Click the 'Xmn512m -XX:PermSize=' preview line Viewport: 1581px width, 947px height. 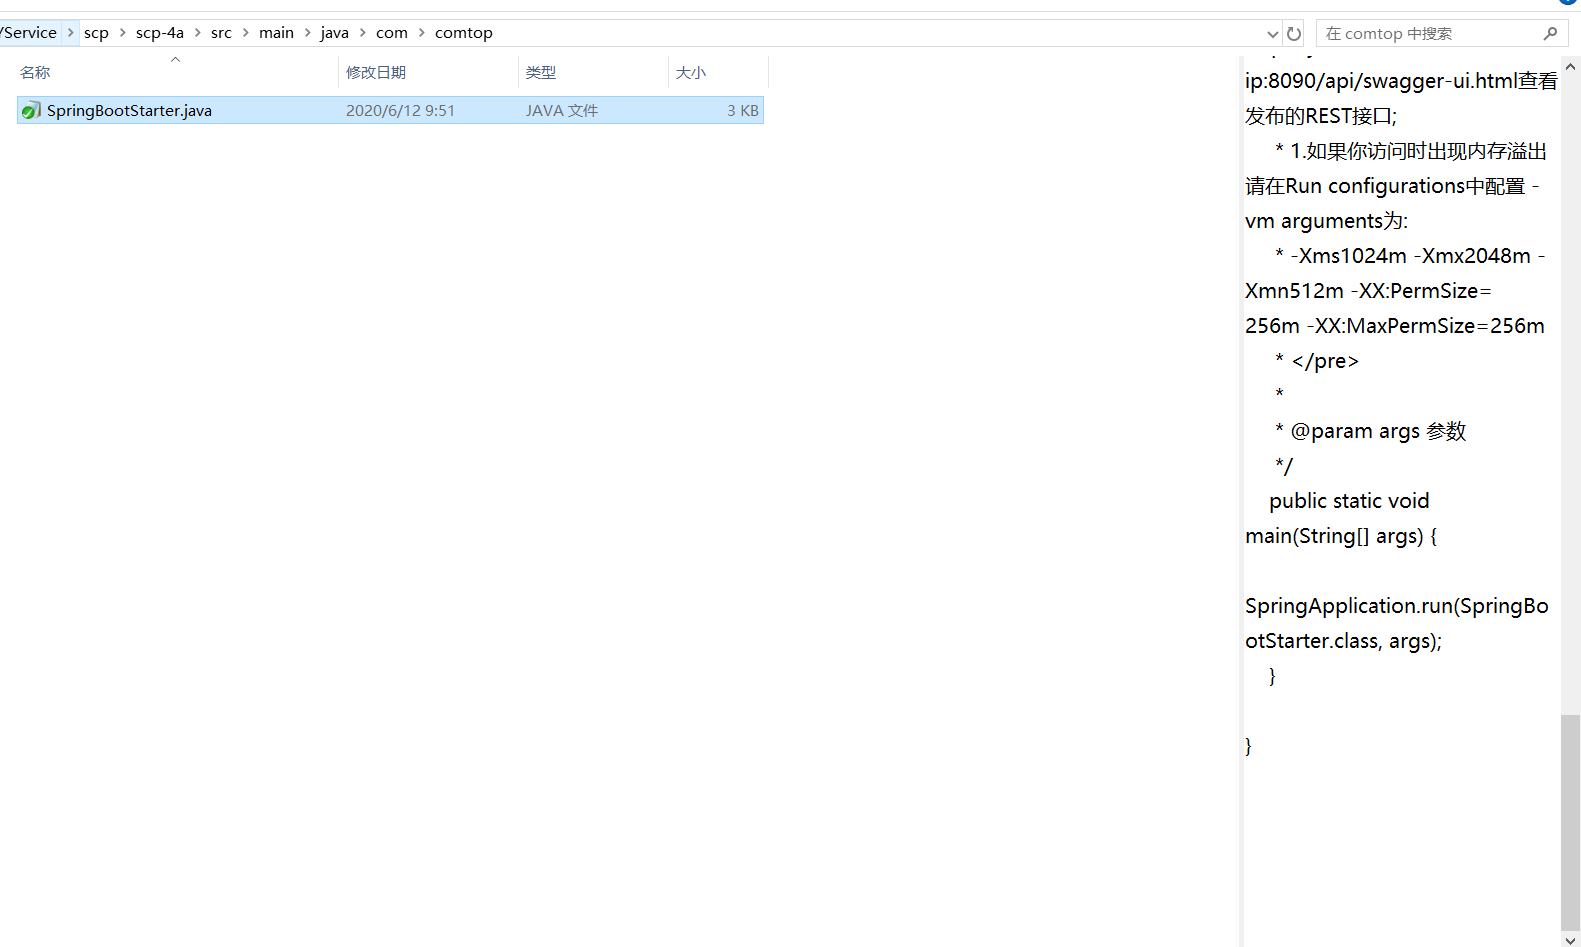(x=1368, y=291)
